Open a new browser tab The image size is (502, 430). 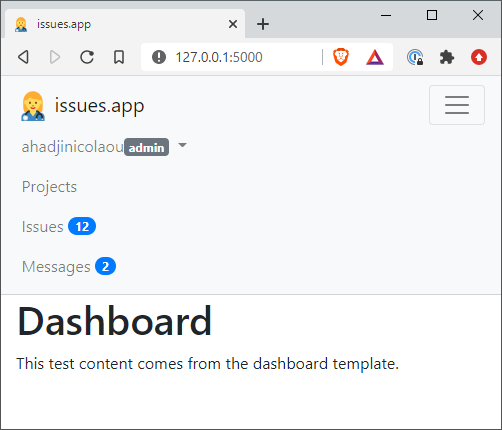click(x=263, y=24)
